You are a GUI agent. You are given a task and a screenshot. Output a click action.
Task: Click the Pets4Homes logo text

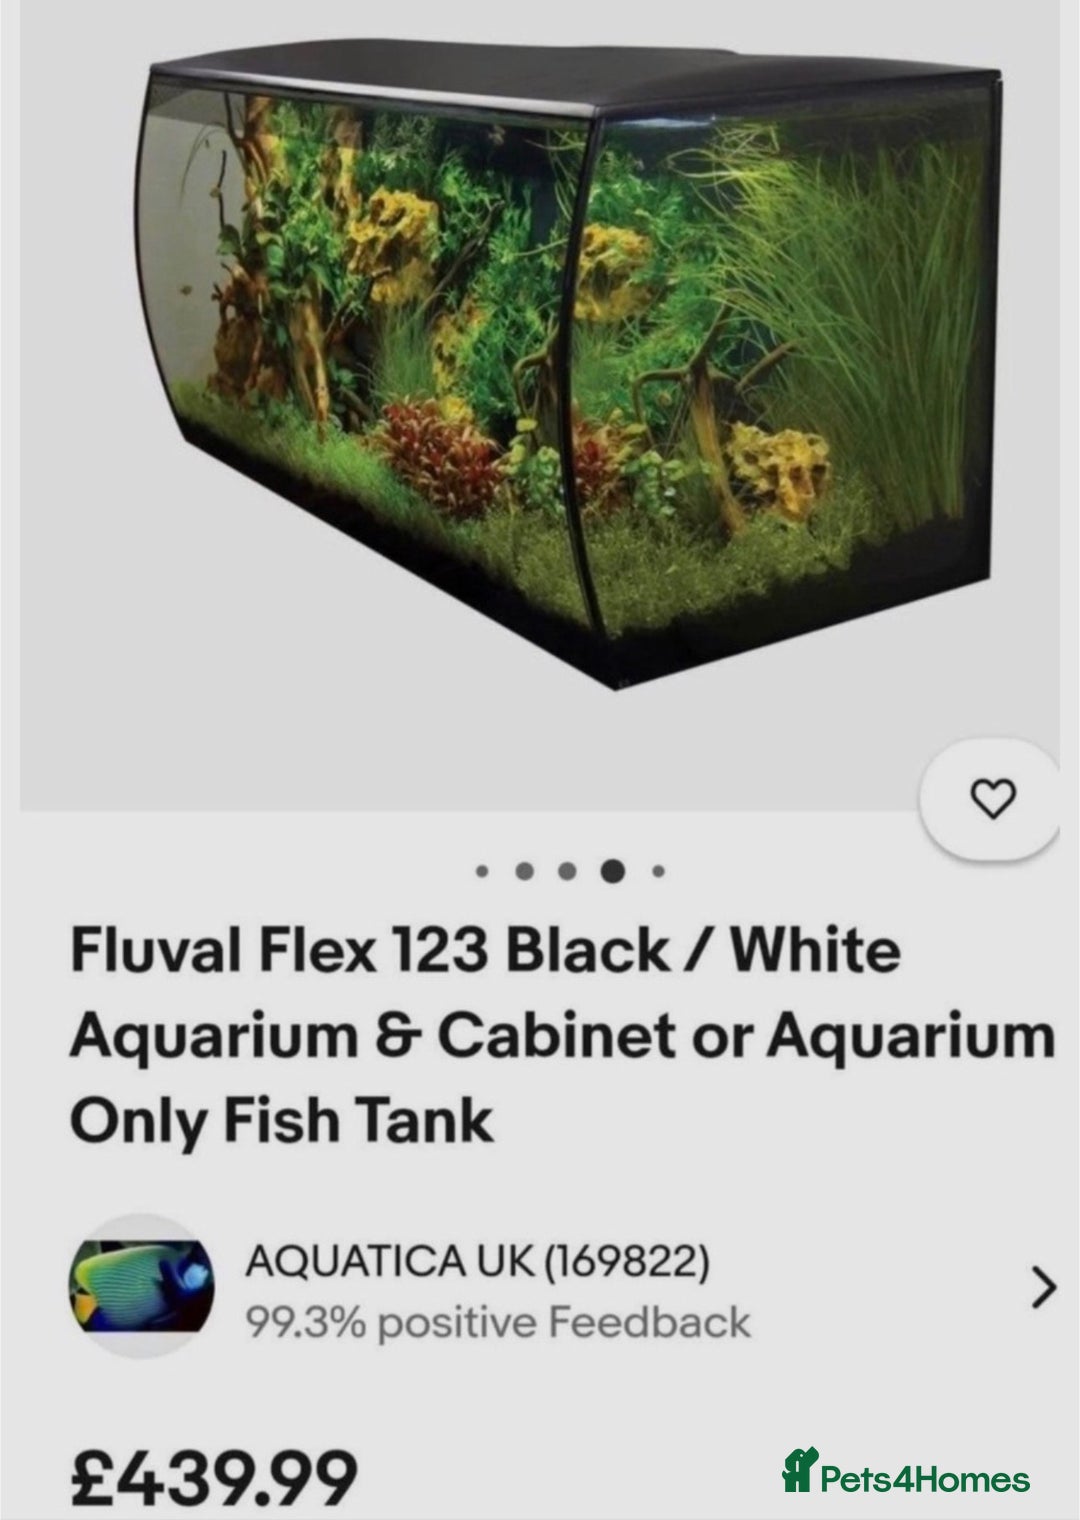[x=924, y=1479]
